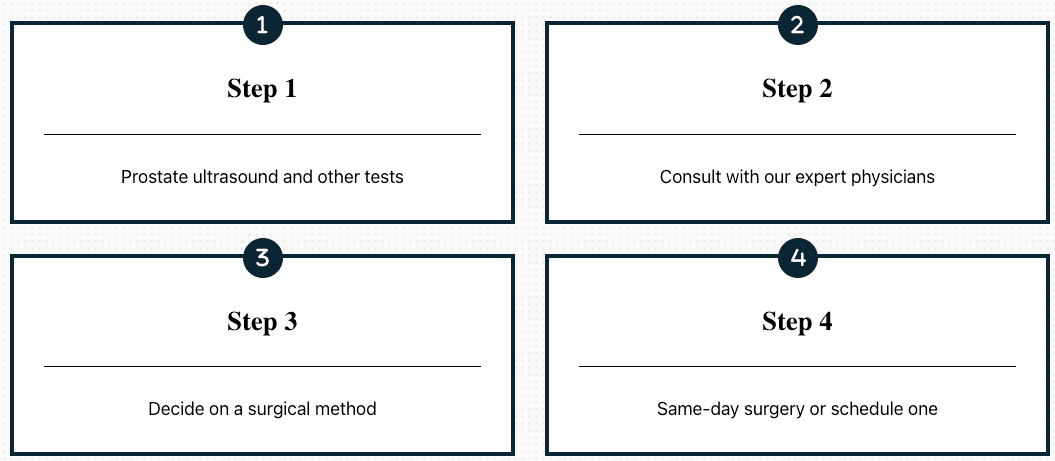The image size is (1055, 461).
Task: Click the divider line under Step 4
Action: click(x=797, y=367)
